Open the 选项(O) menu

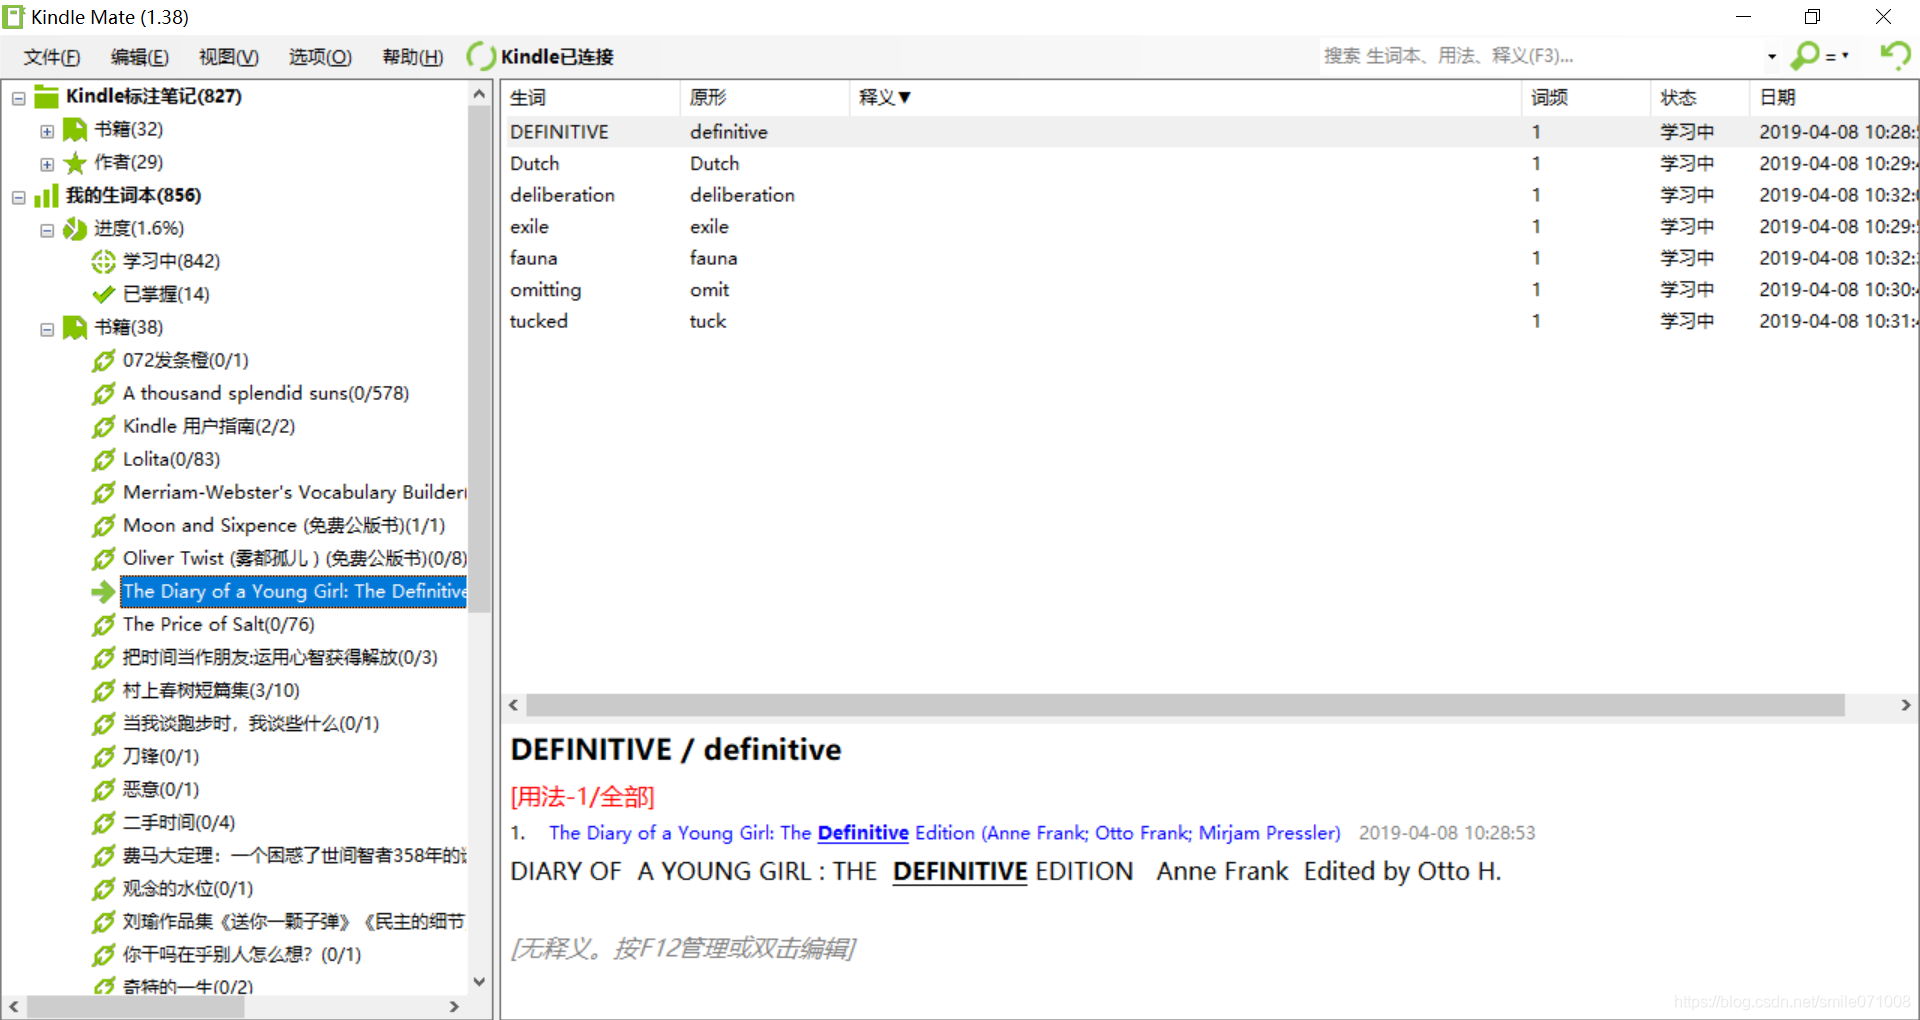click(x=320, y=57)
